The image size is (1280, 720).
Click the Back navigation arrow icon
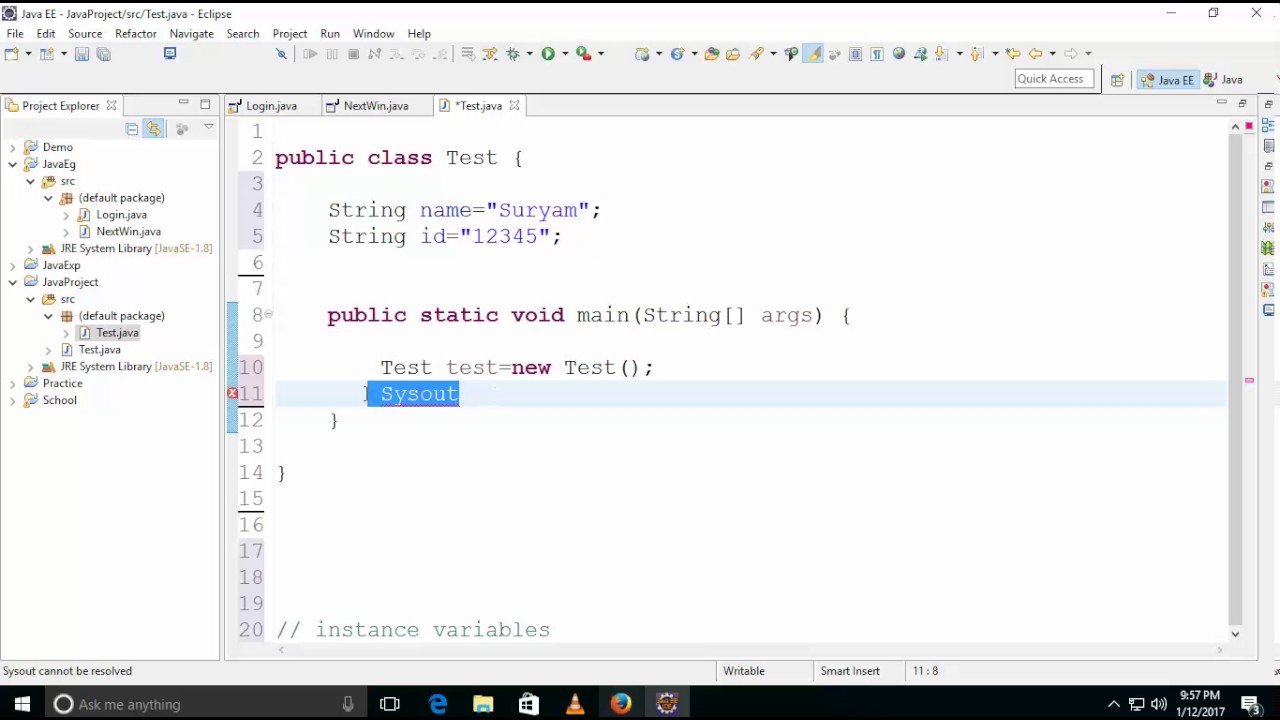pyautogui.click(x=1036, y=54)
